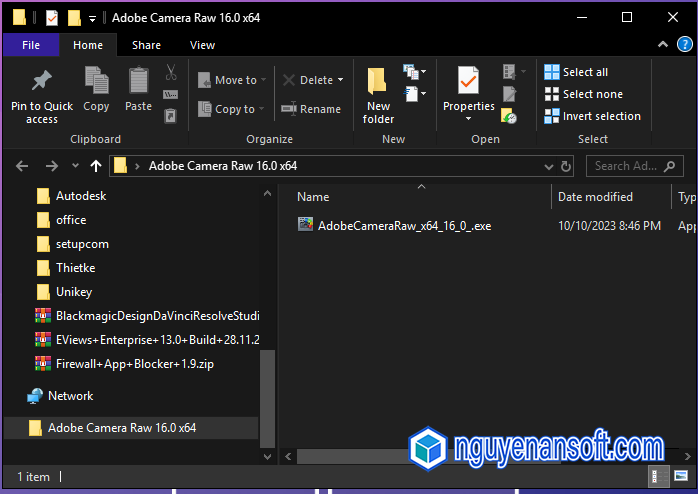Click the Paste clipboard icon

click(x=138, y=81)
